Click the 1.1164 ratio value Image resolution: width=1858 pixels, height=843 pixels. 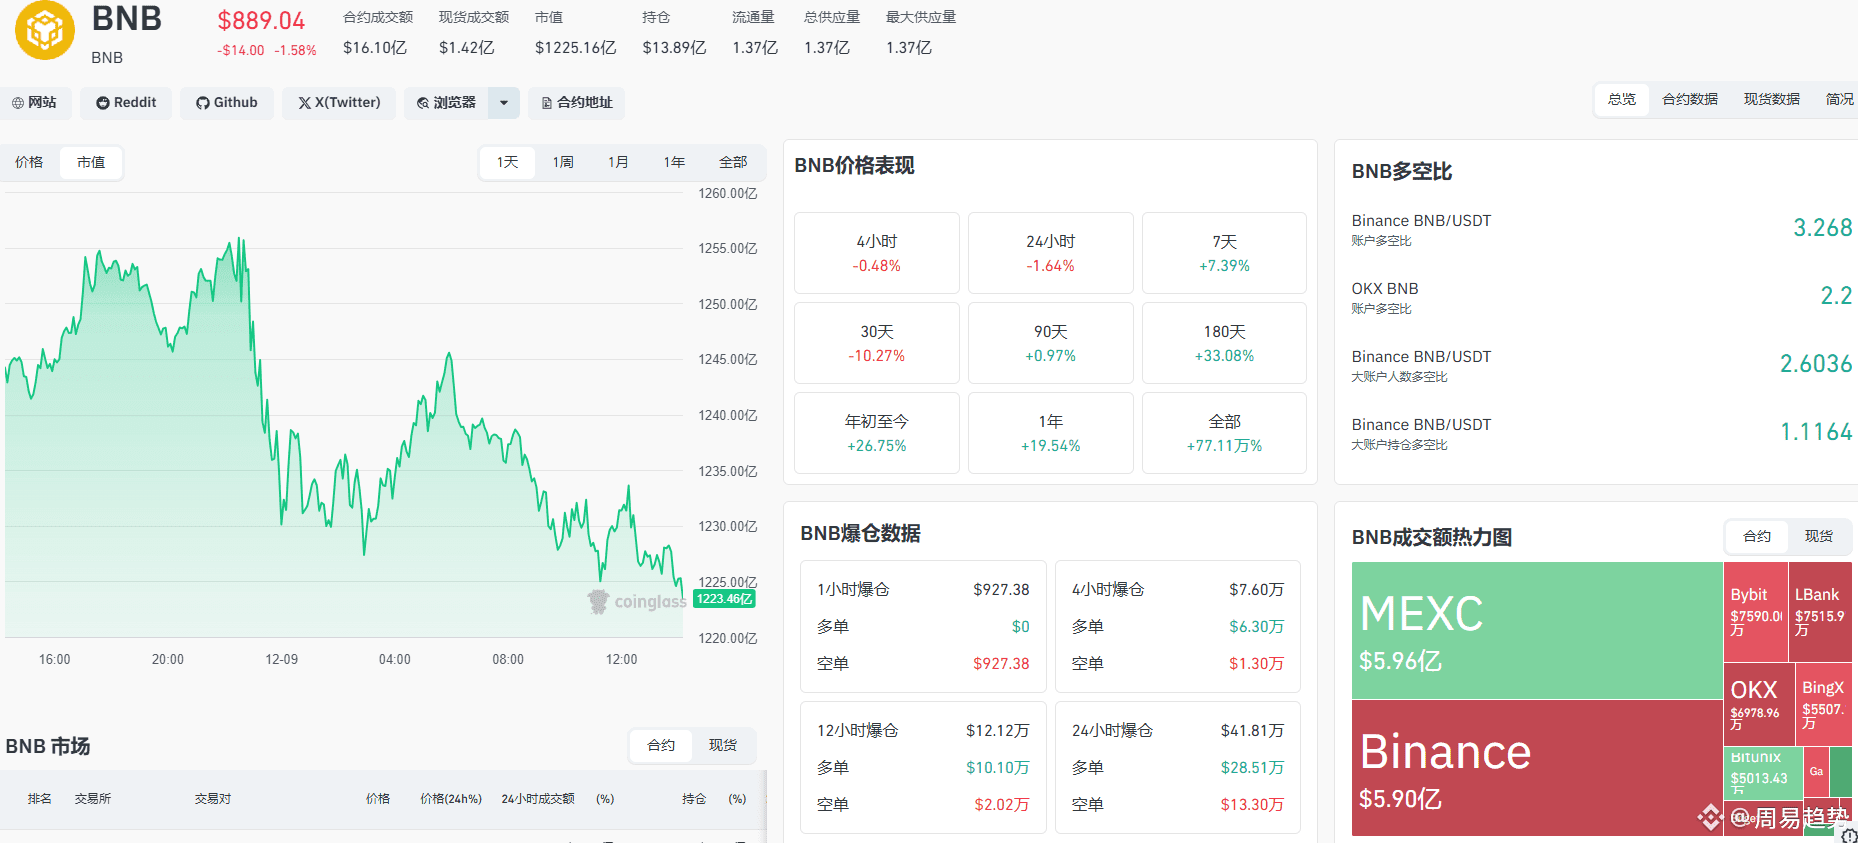tap(1816, 432)
